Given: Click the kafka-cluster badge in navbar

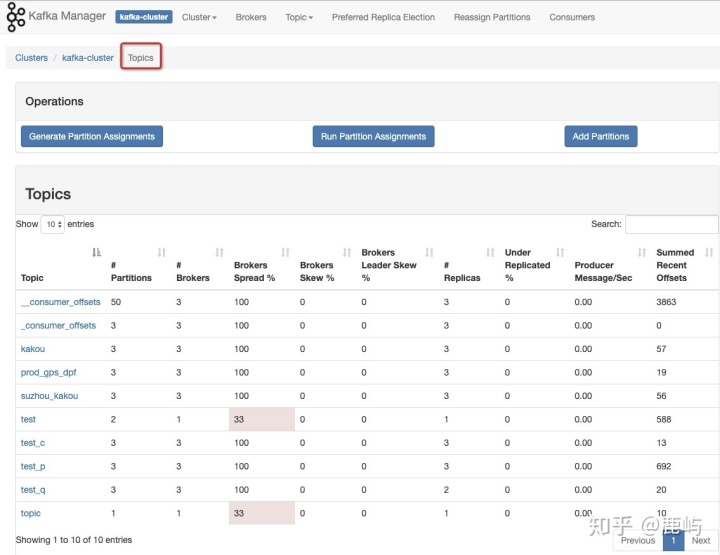Looking at the screenshot, I should click(x=144, y=17).
